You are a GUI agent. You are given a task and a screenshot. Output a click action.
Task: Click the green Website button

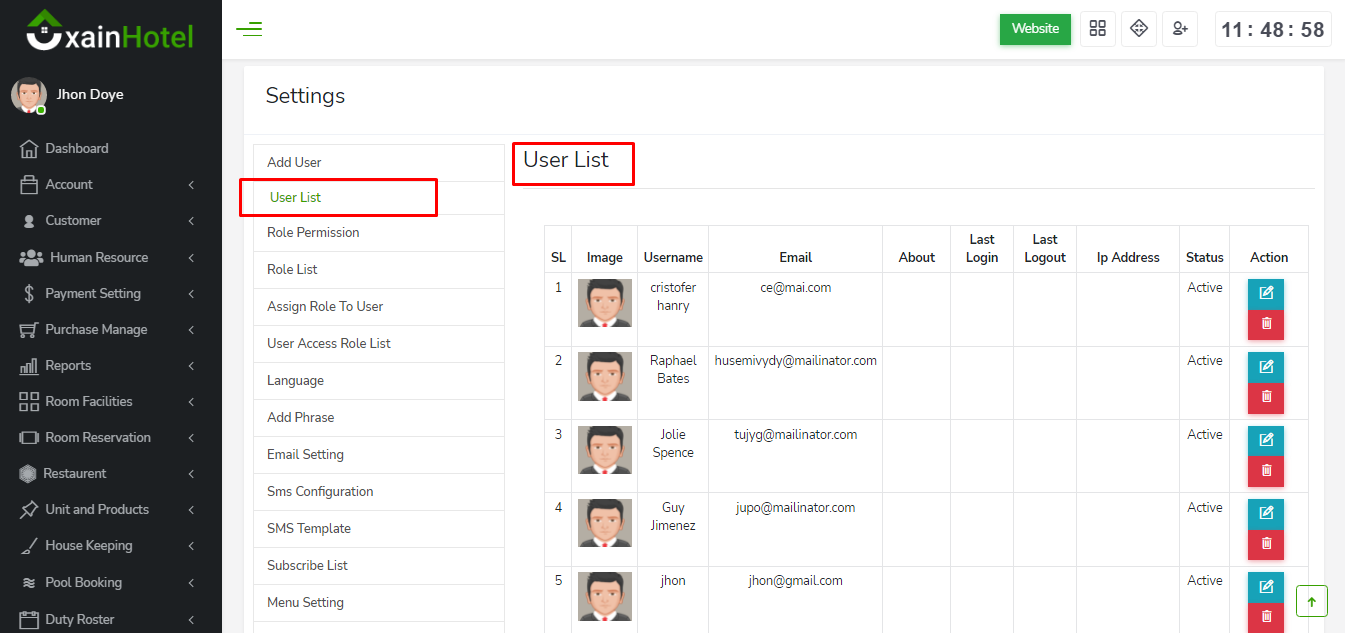1035,29
